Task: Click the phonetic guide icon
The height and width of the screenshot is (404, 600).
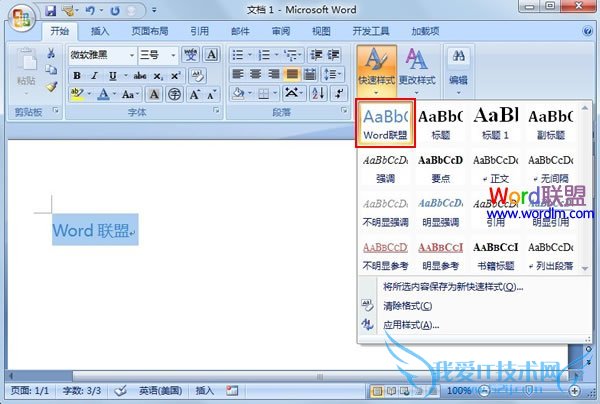Action: point(191,55)
